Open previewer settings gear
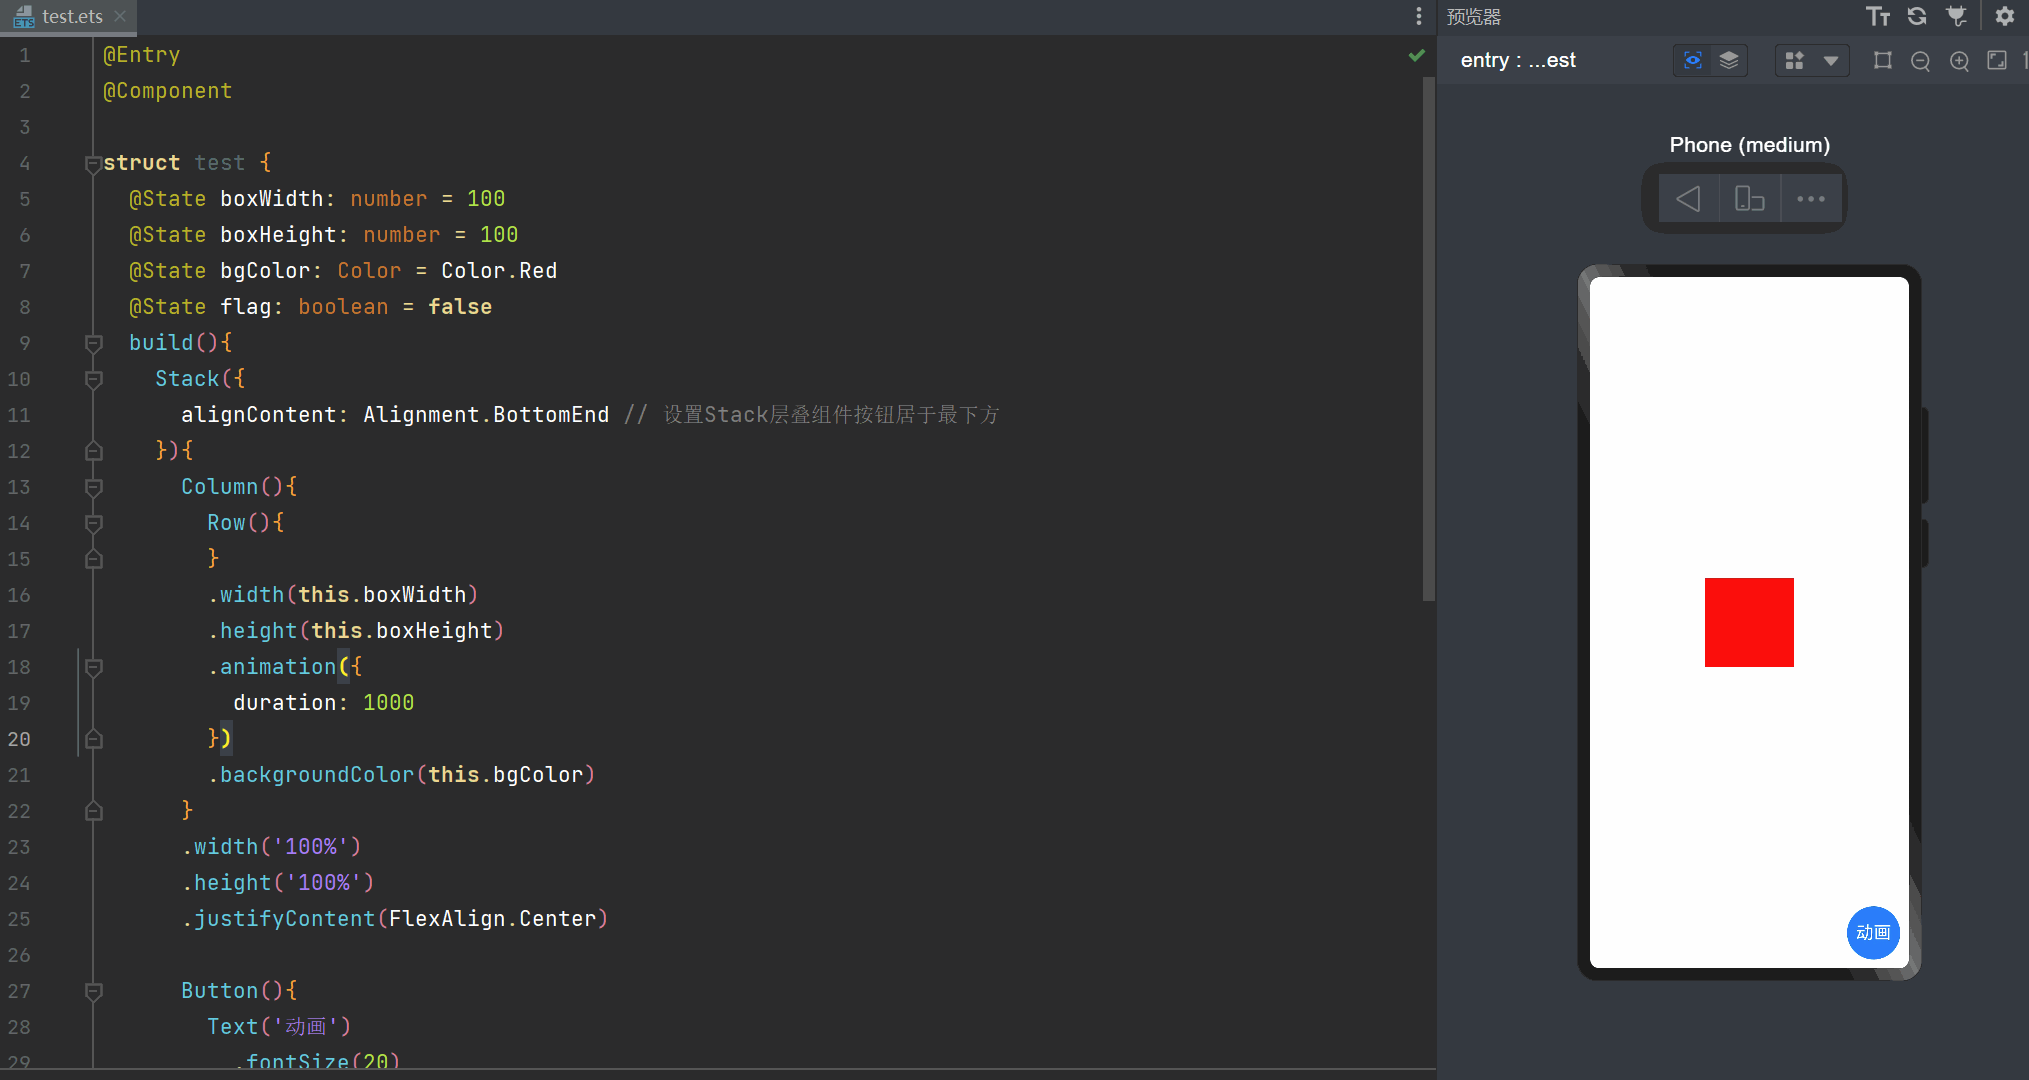Image resolution: width=2029 pixels, height=1080 pixels. [2004, 16]
